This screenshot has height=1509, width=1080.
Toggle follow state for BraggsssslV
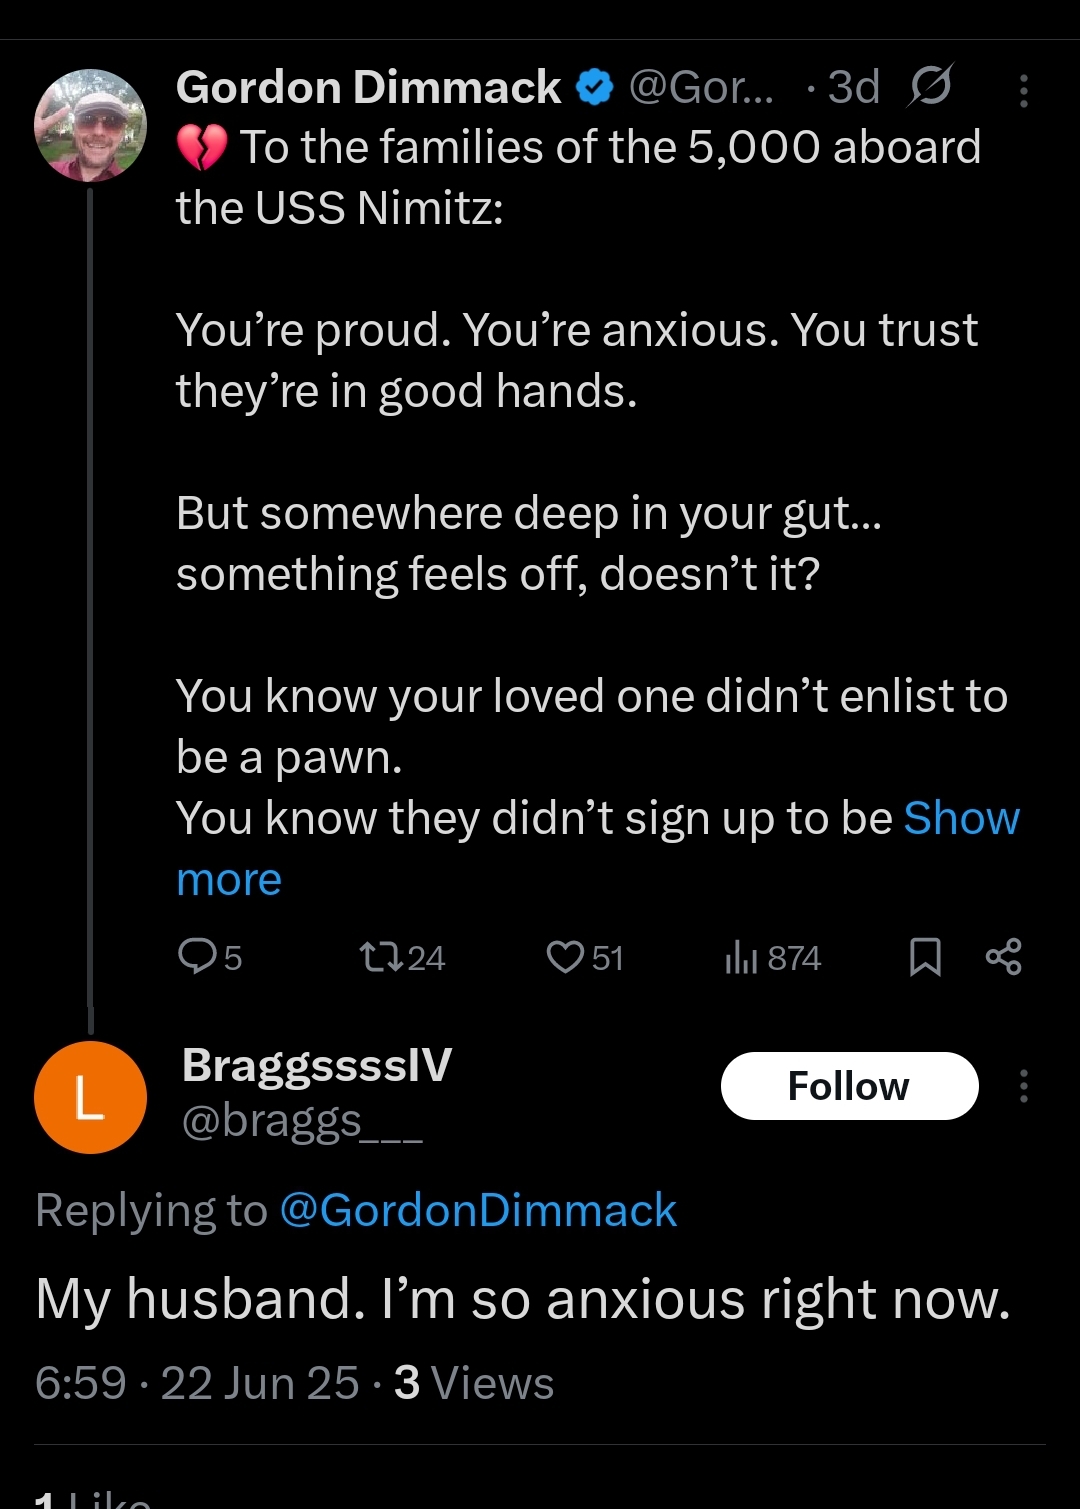point(849,1085)
